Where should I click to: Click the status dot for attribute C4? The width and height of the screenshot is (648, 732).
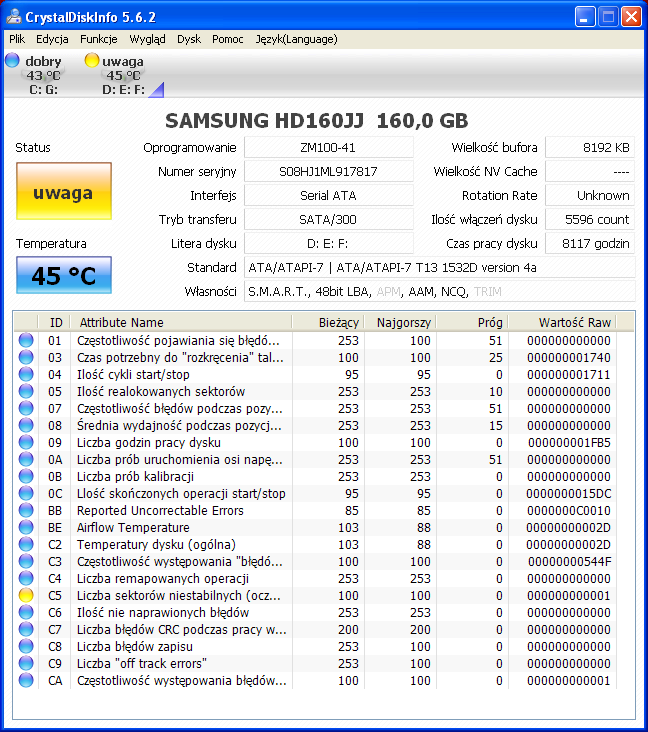coord(26,578)
